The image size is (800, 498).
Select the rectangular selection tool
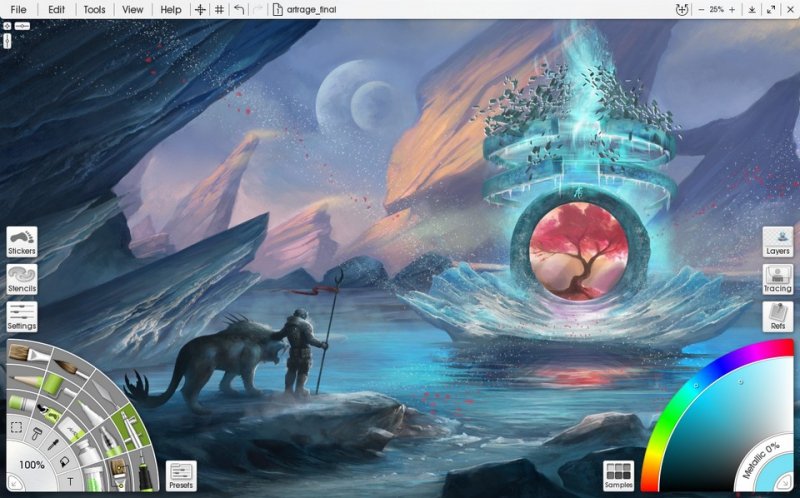tap(16, 427)
